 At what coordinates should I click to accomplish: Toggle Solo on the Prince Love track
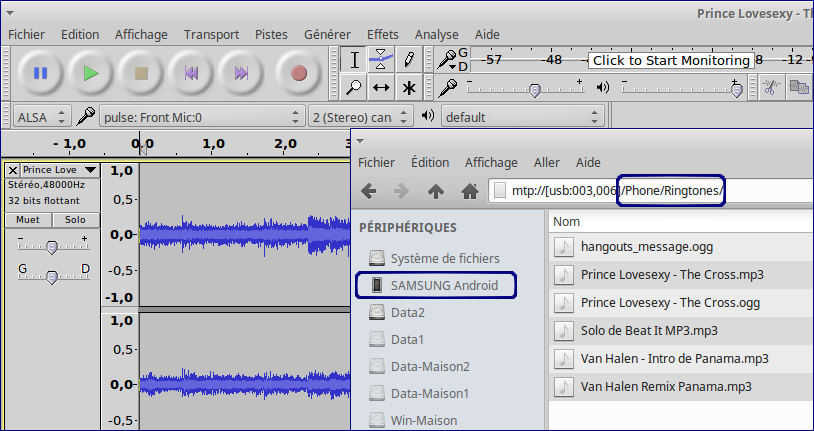(75, 220)
